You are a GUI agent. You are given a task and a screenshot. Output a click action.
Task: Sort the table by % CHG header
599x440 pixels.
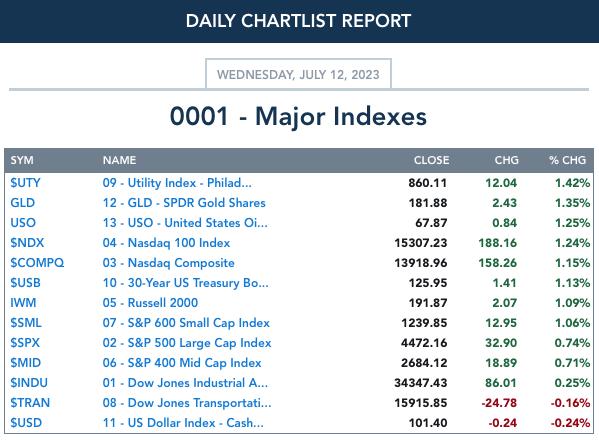click(567, 160)
